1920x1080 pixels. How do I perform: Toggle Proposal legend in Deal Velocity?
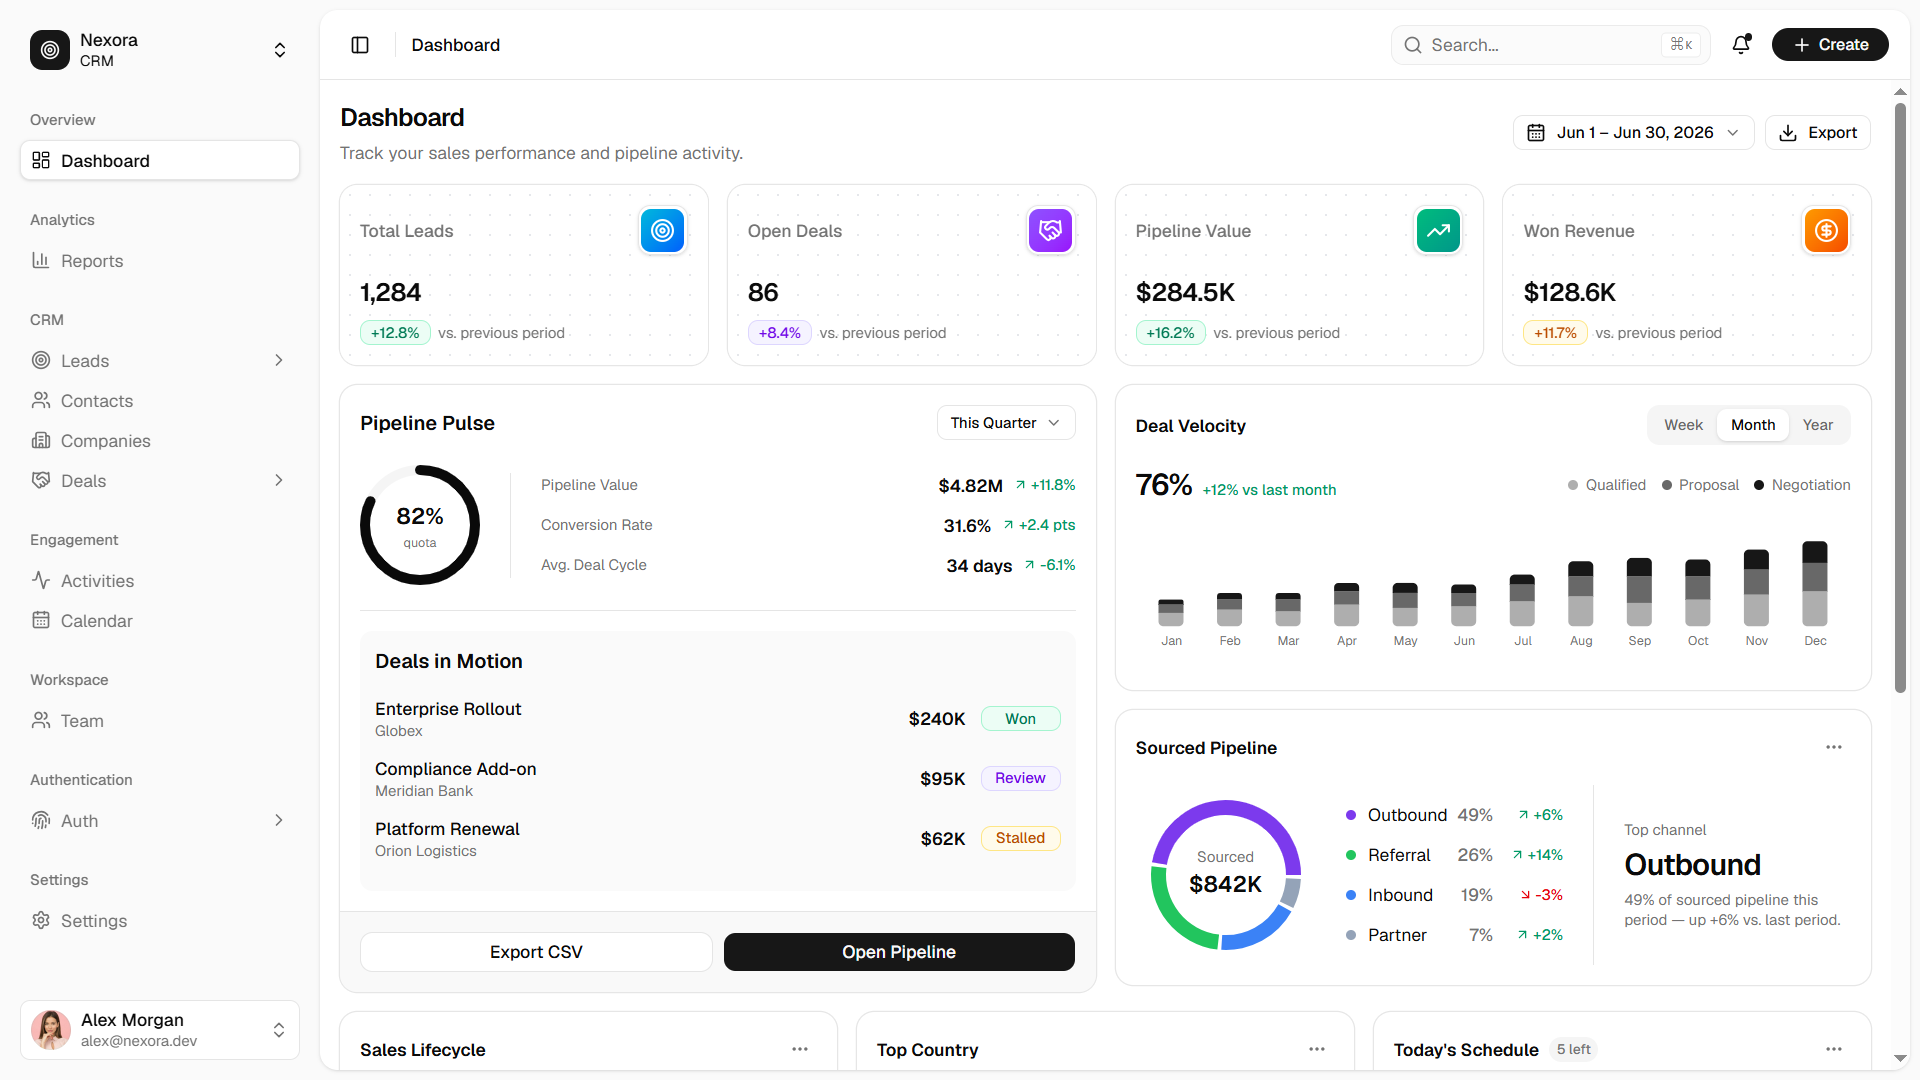1700,485
